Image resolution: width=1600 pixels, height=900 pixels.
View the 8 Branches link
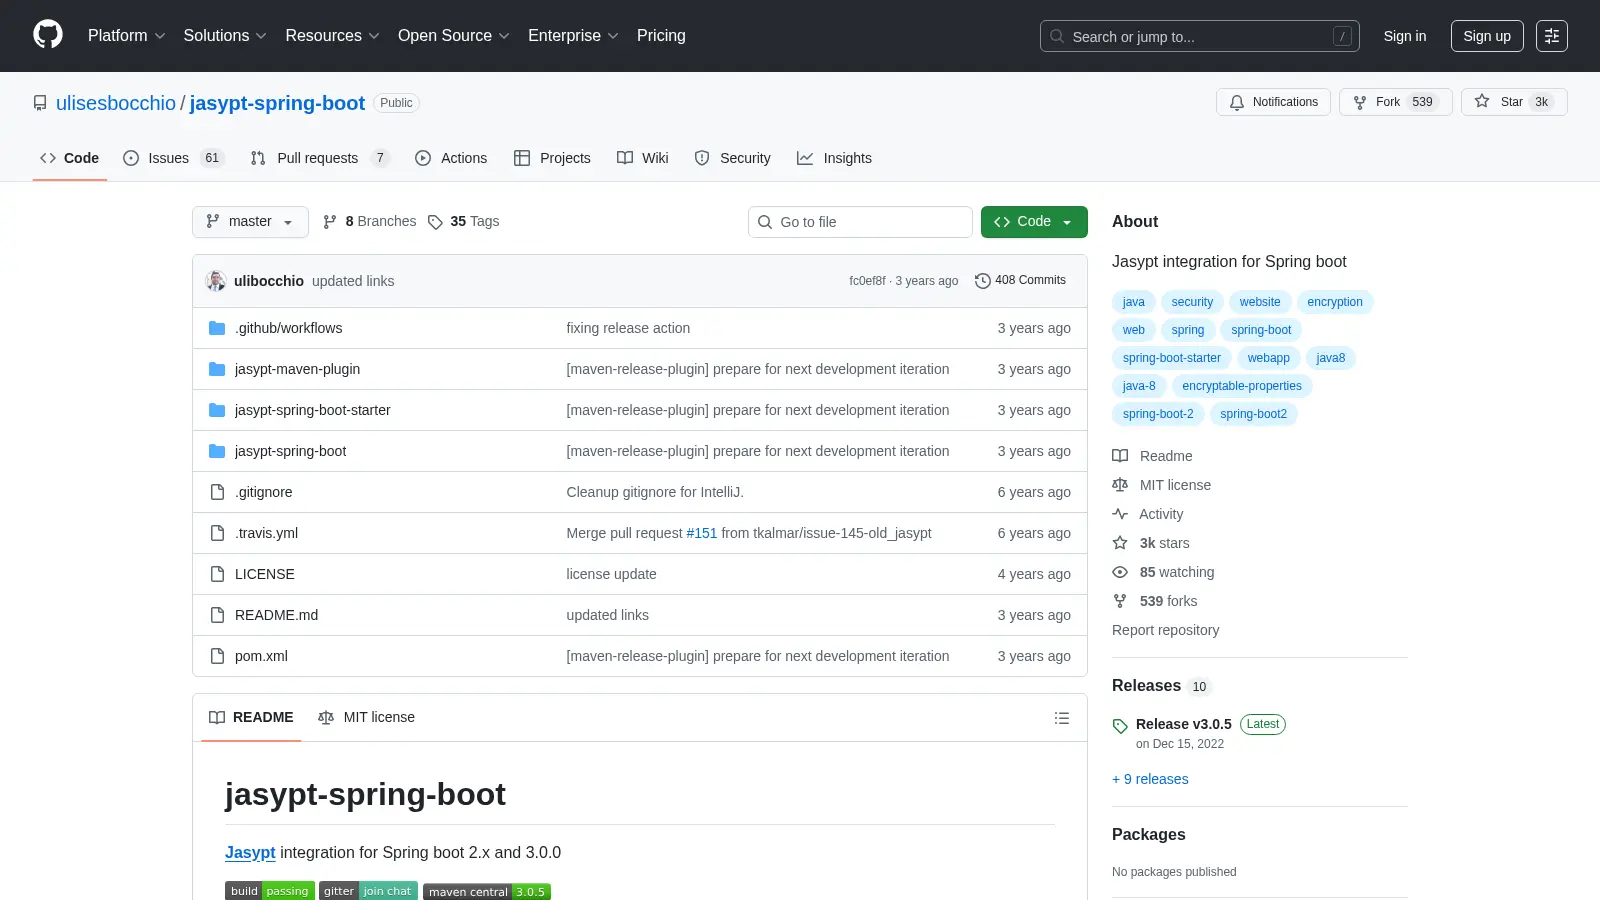coord(370,222)
